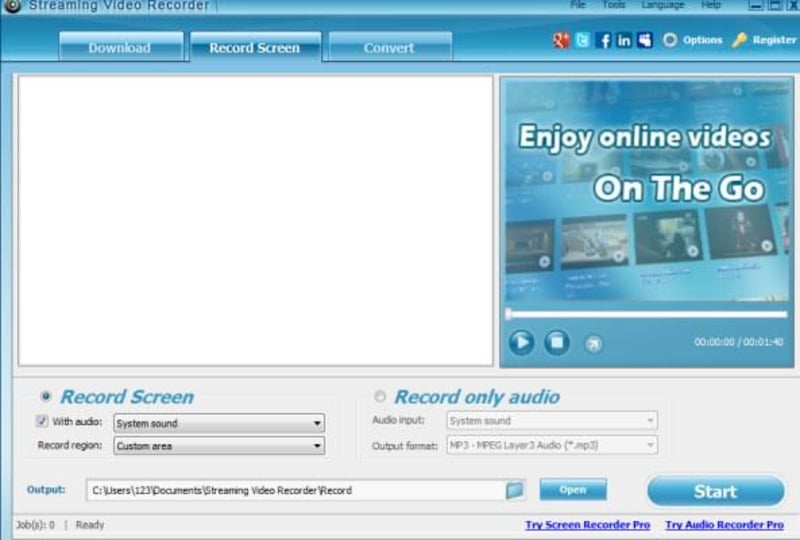Click the LinkedIn share icon
Viewport: 800px width, 540px height.
(x=624, y=40)
